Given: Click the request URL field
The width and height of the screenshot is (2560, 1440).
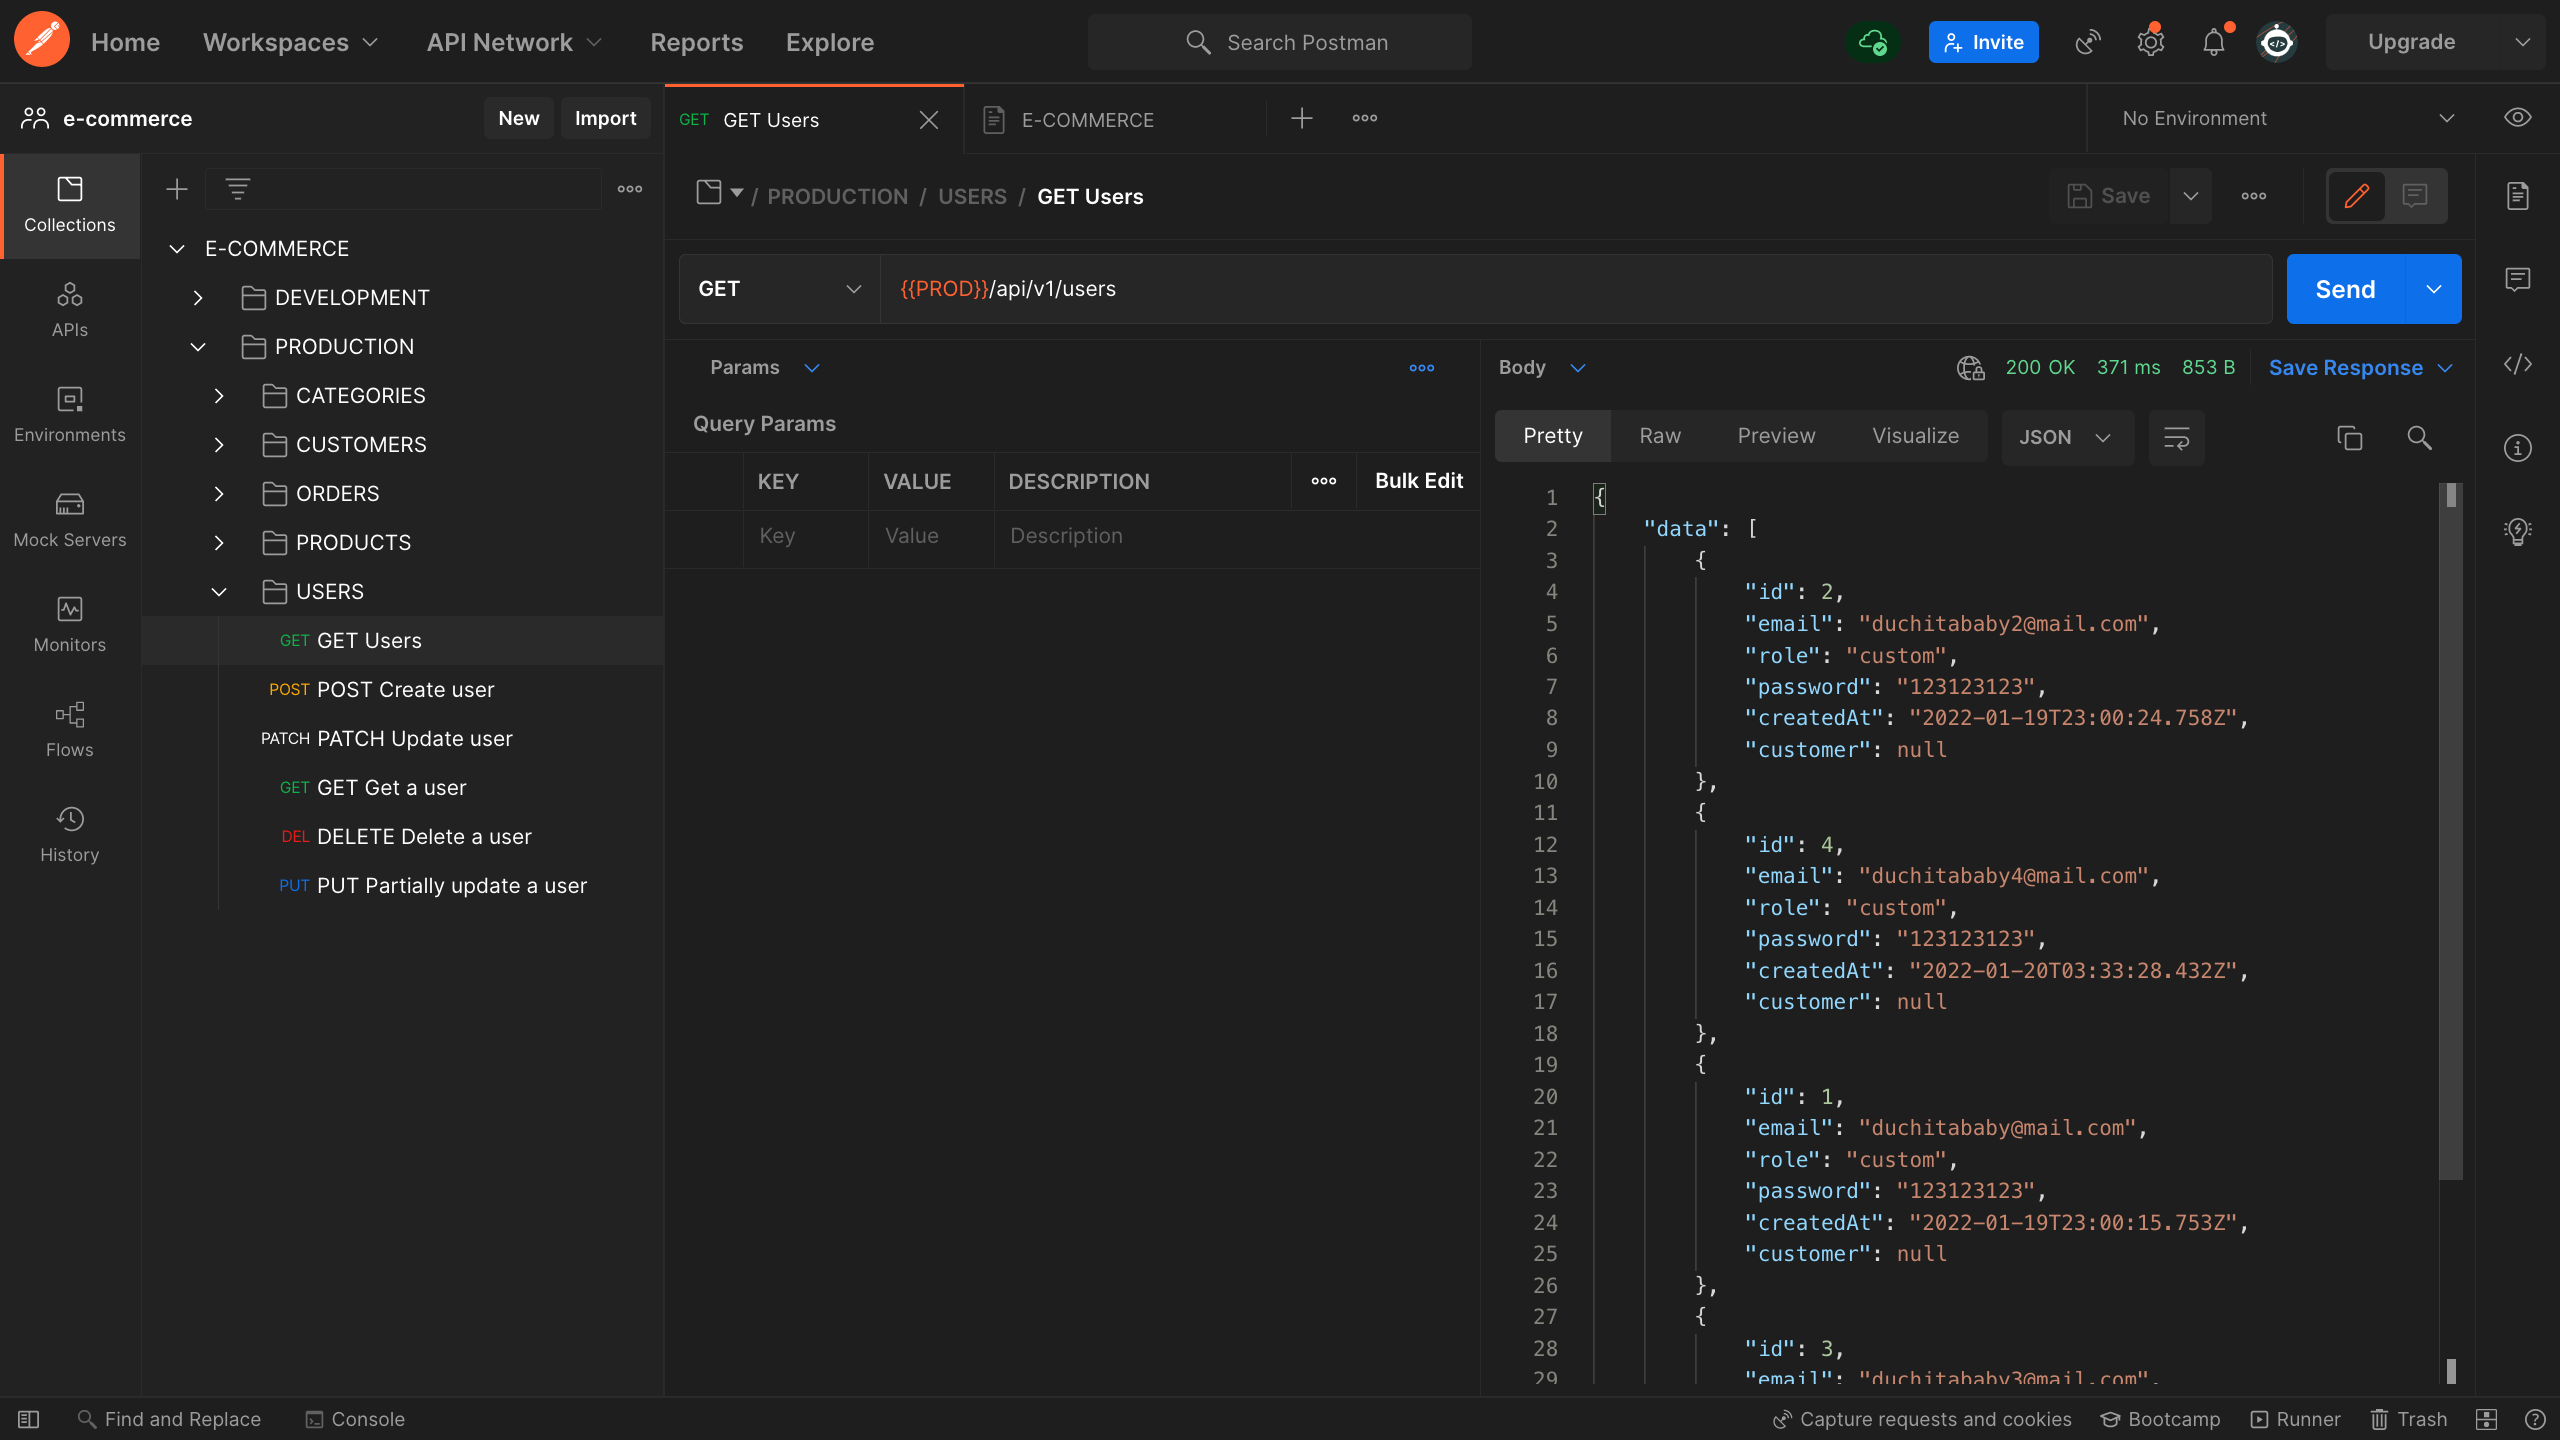Looking at the screenshot, I should point(1576,289).
